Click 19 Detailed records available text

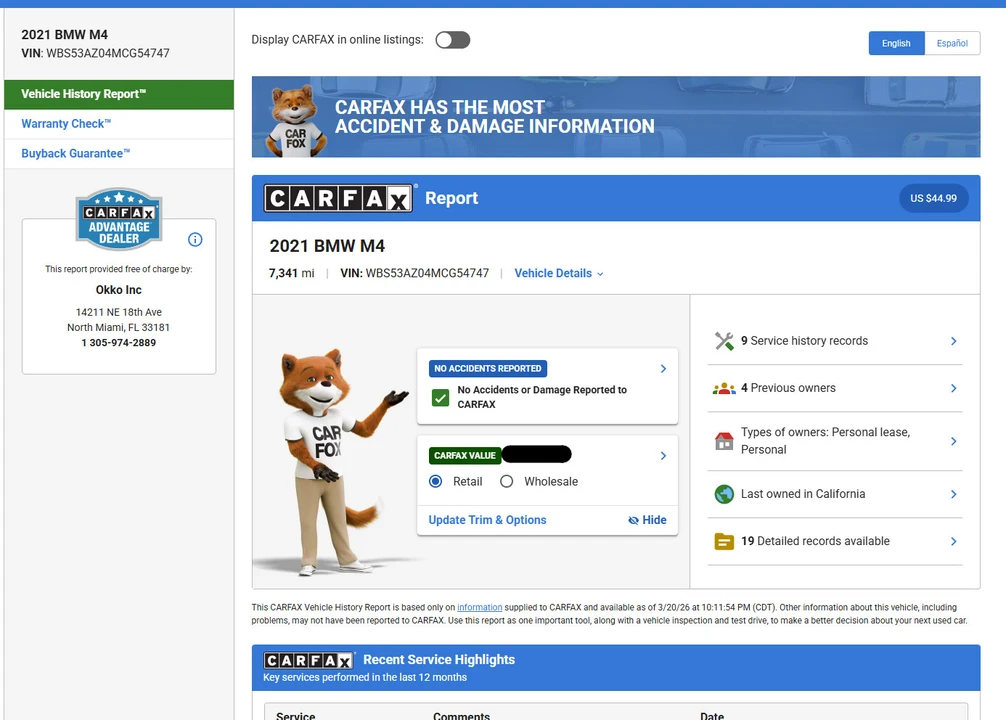(815, 542)
